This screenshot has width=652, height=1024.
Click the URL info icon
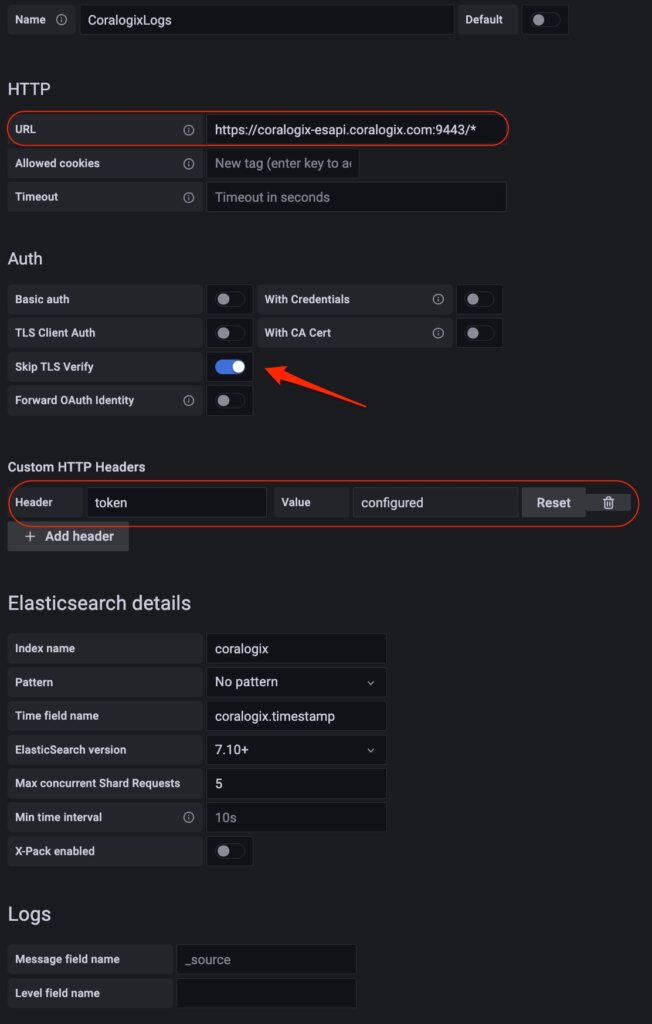point(189,130)
